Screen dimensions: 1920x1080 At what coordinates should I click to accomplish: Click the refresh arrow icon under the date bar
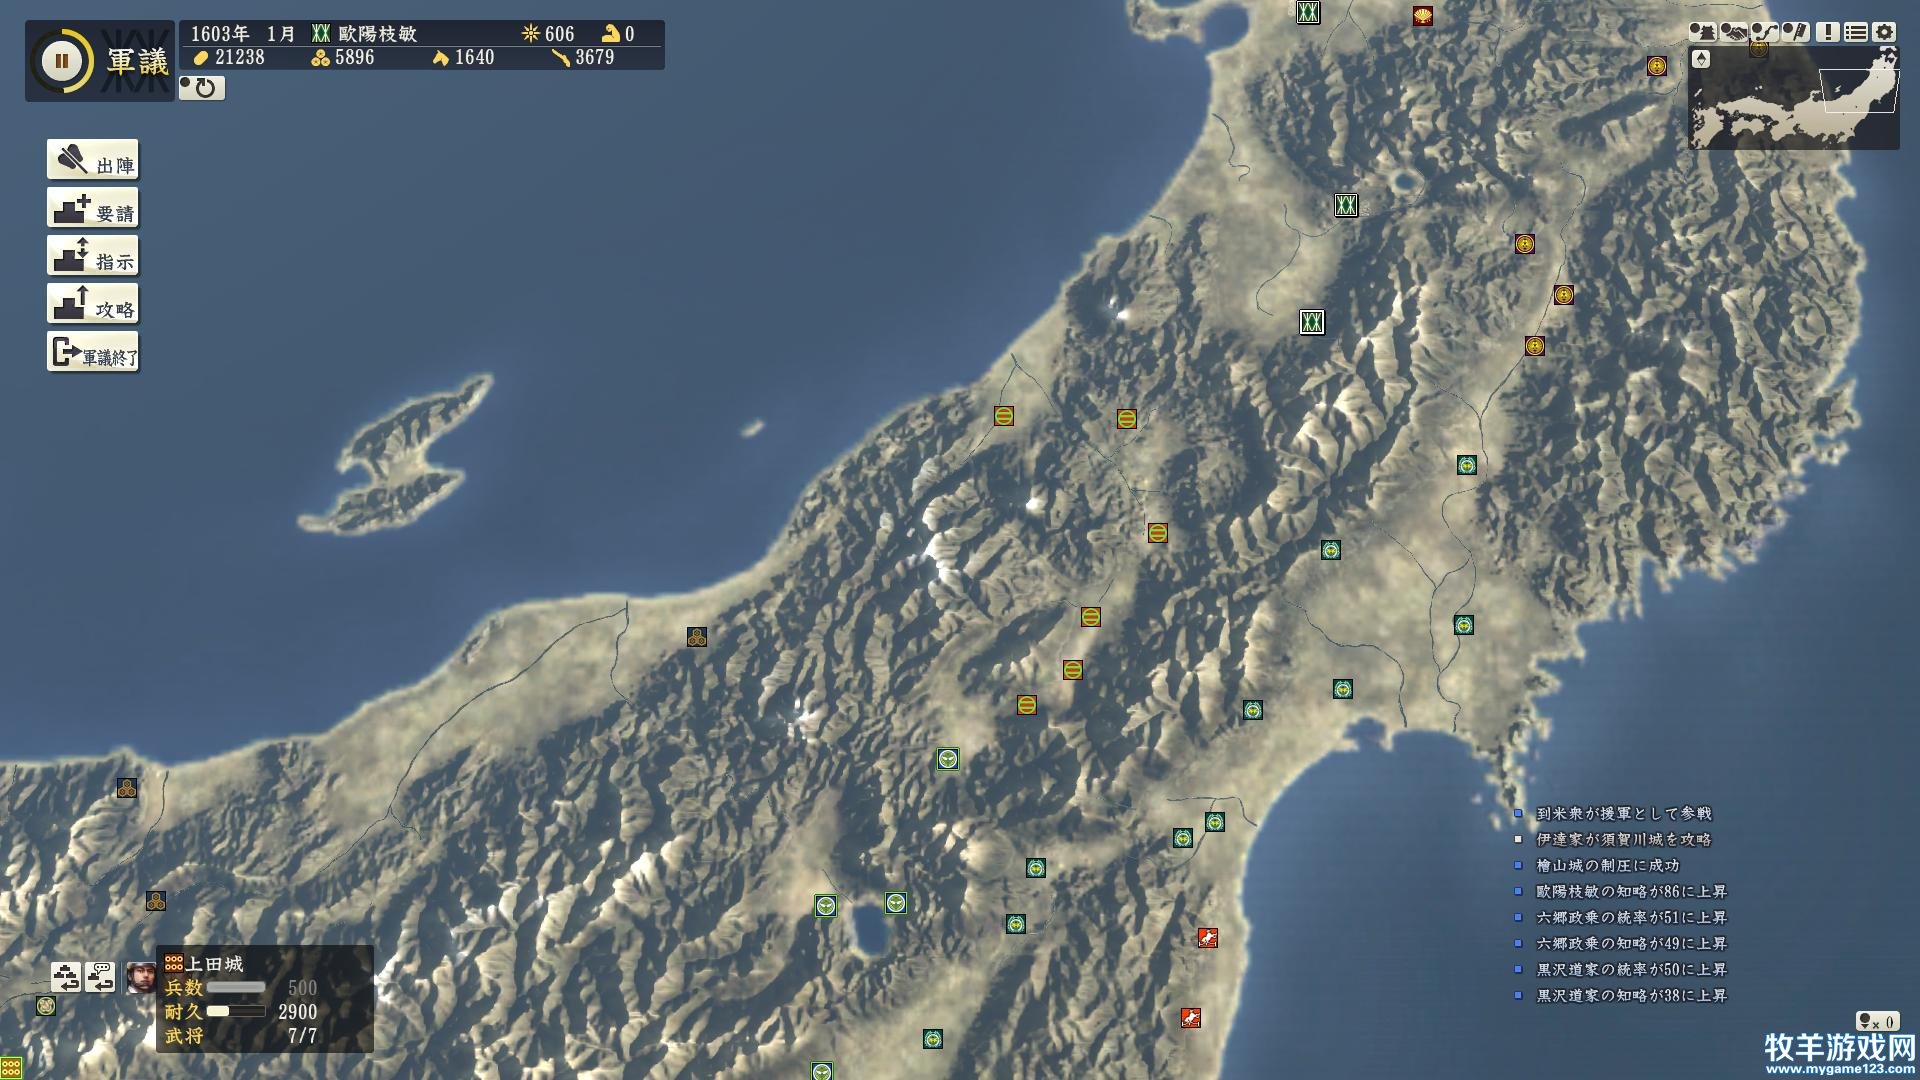202,88
